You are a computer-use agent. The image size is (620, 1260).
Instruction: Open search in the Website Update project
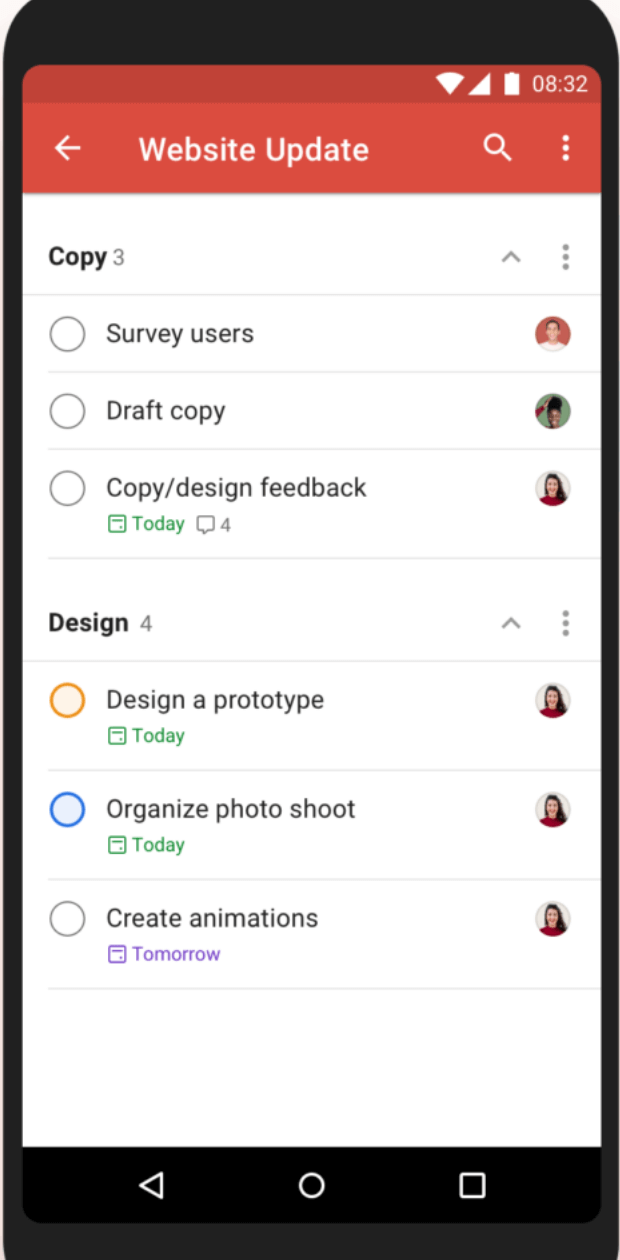(x=497, y=147)
